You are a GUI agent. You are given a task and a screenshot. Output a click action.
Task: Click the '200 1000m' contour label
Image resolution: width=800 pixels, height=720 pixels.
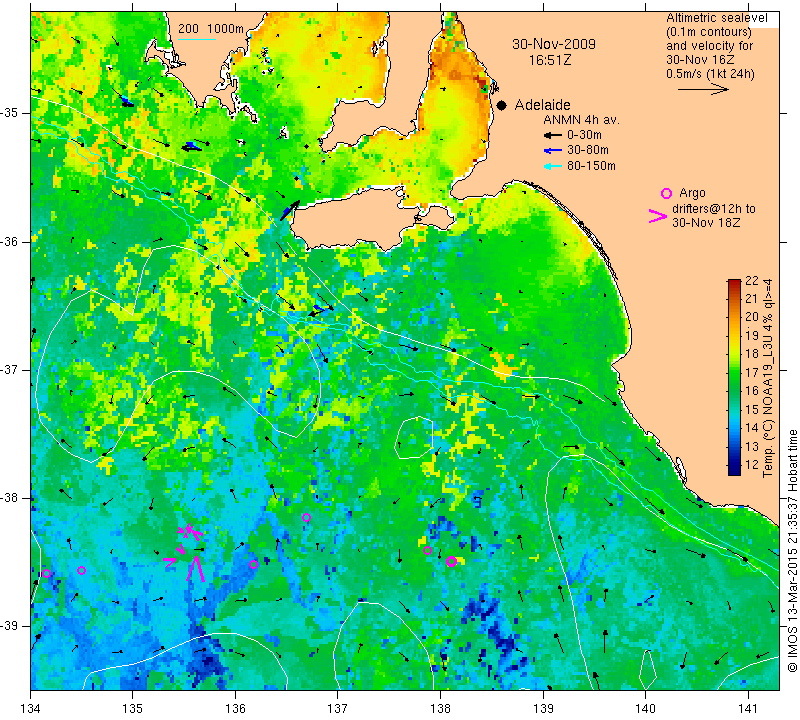coord(211,29)
